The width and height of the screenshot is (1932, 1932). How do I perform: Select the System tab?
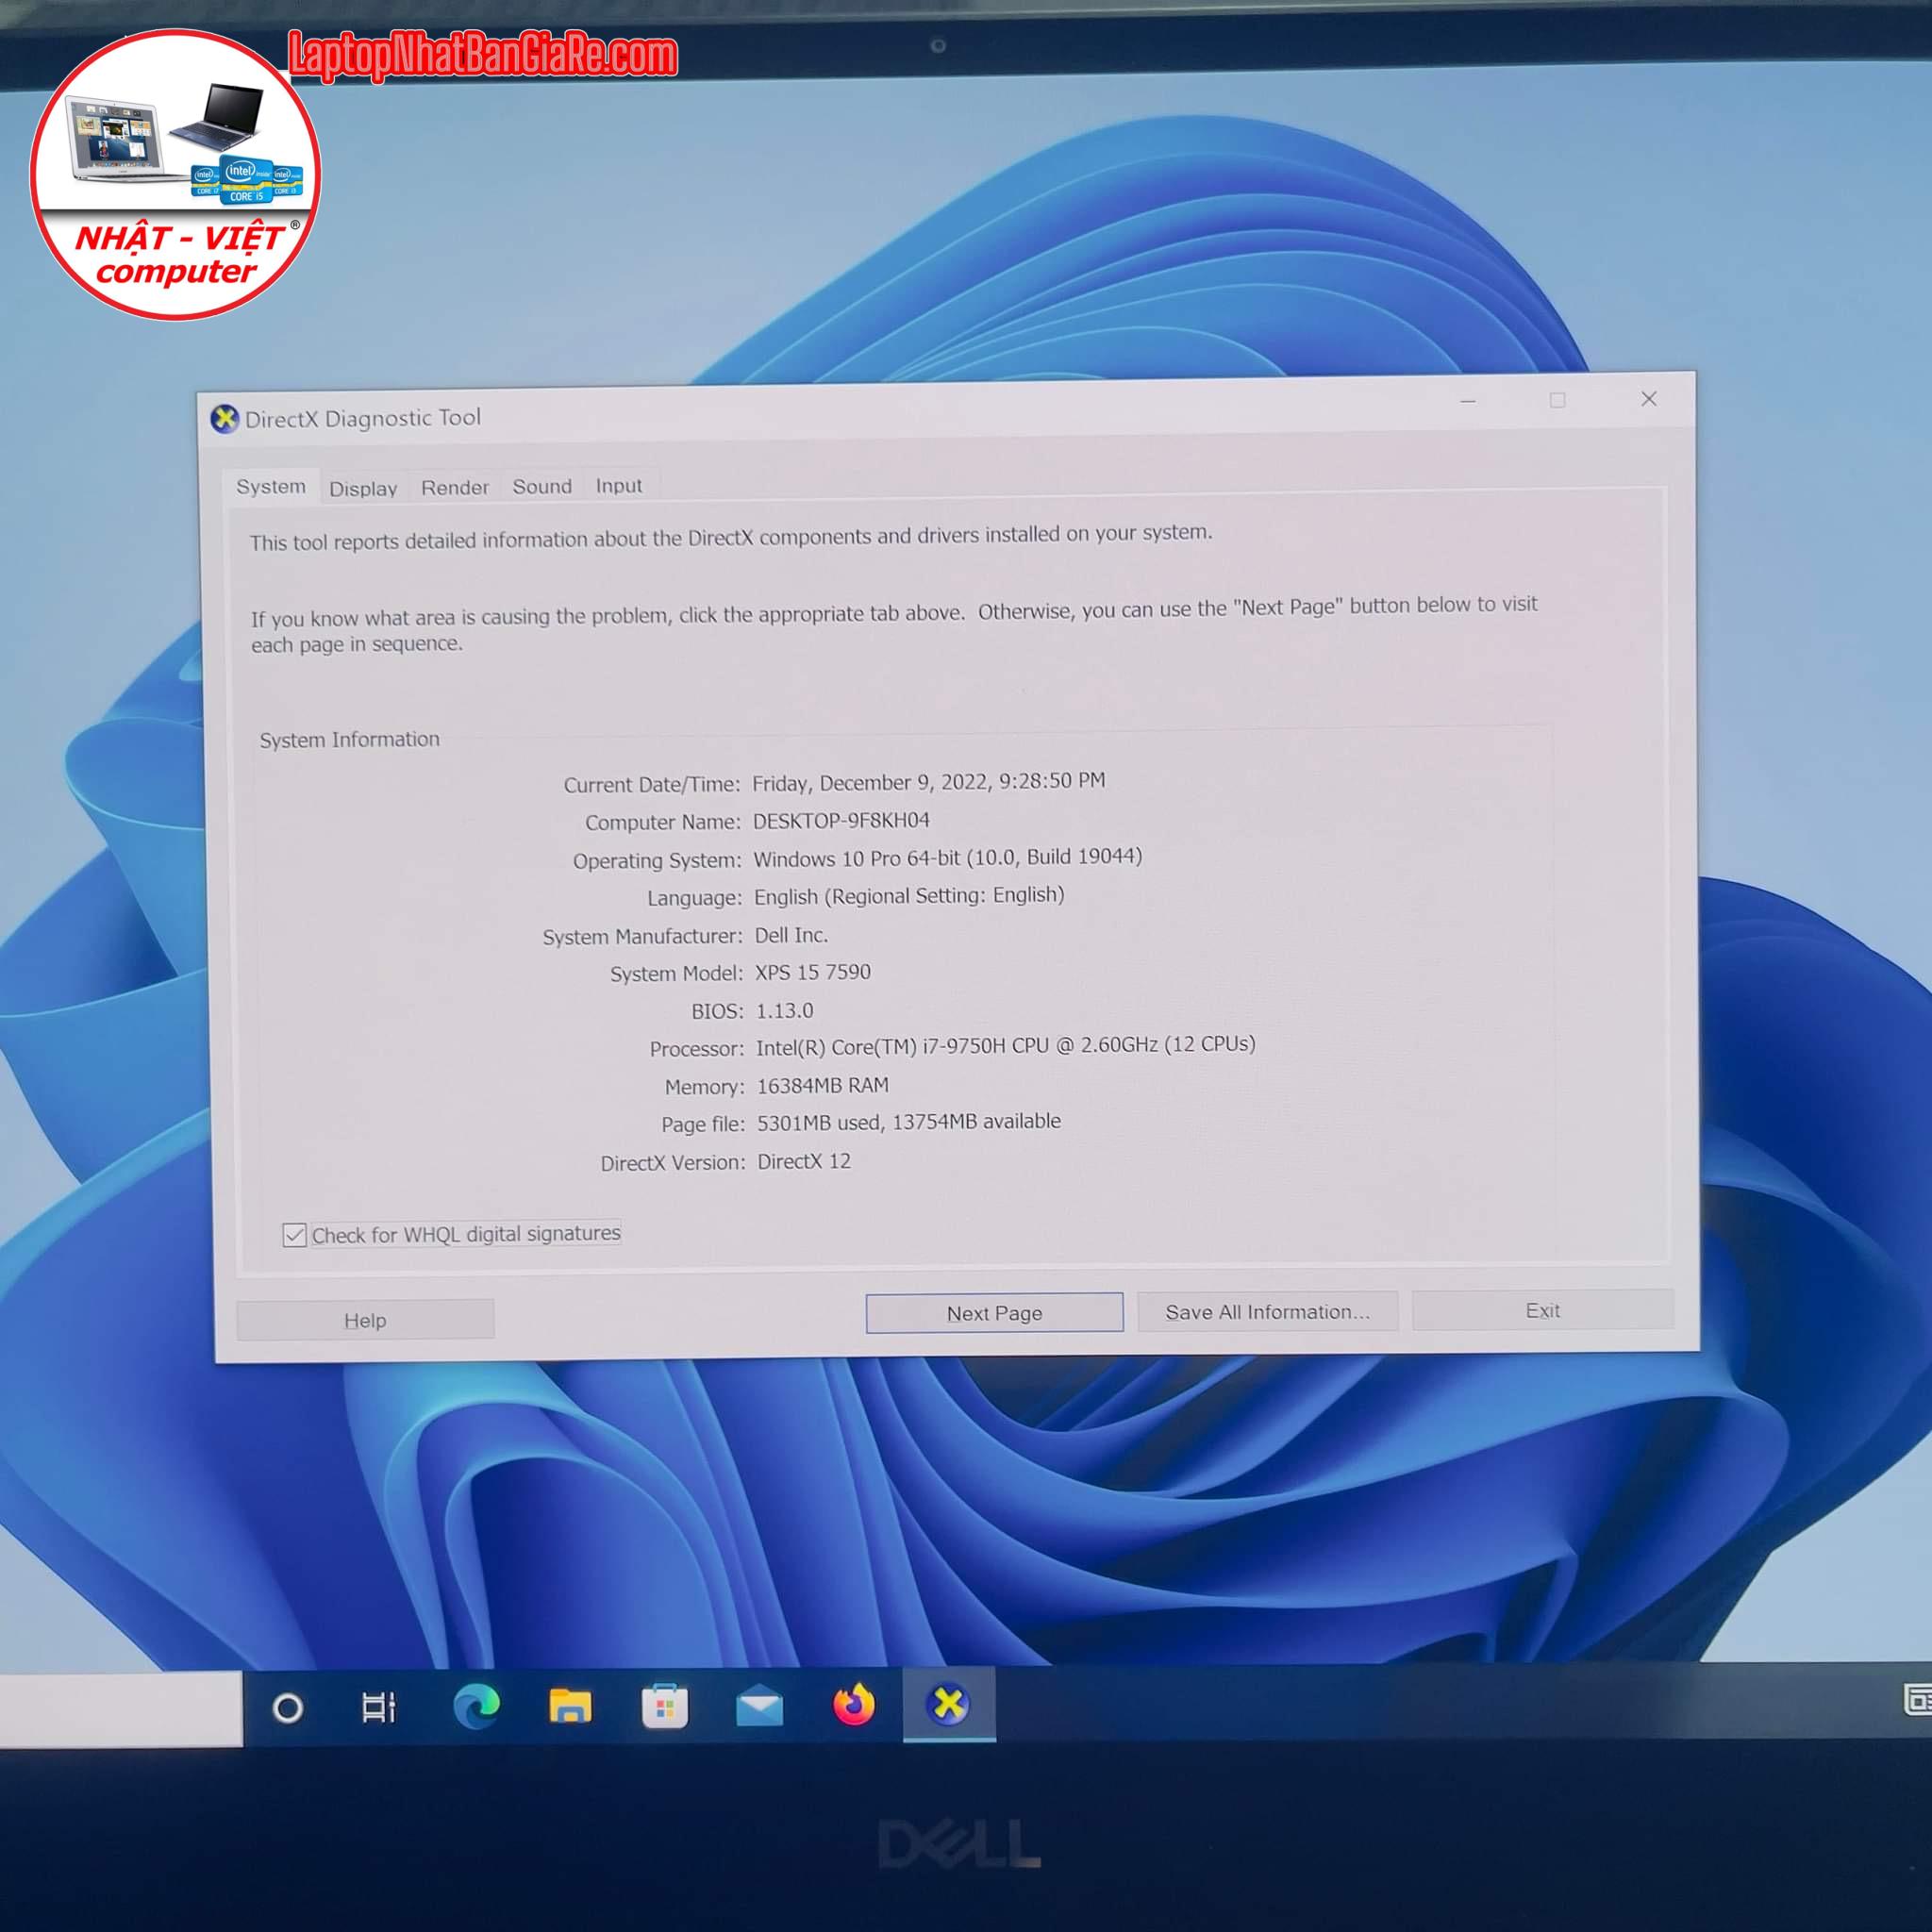(x=271, y=487)
